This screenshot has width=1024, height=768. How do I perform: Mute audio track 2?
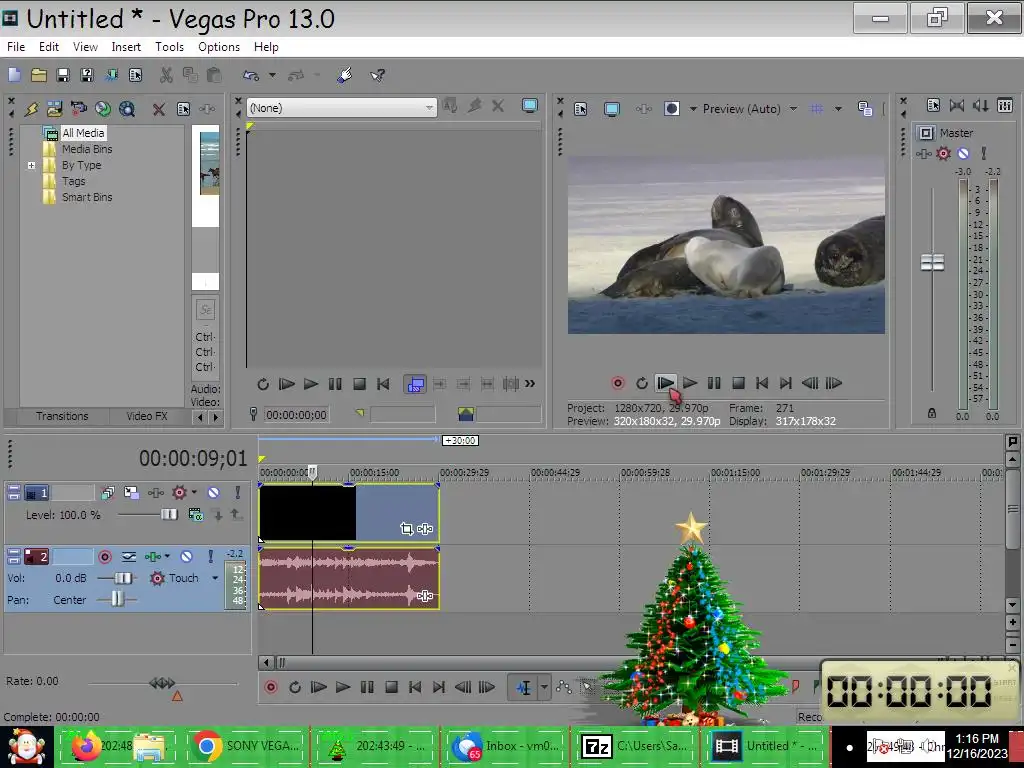[187, 556]
